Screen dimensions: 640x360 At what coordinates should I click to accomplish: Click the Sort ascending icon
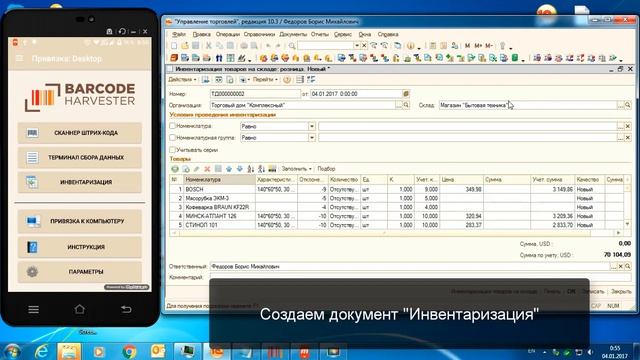251,169
